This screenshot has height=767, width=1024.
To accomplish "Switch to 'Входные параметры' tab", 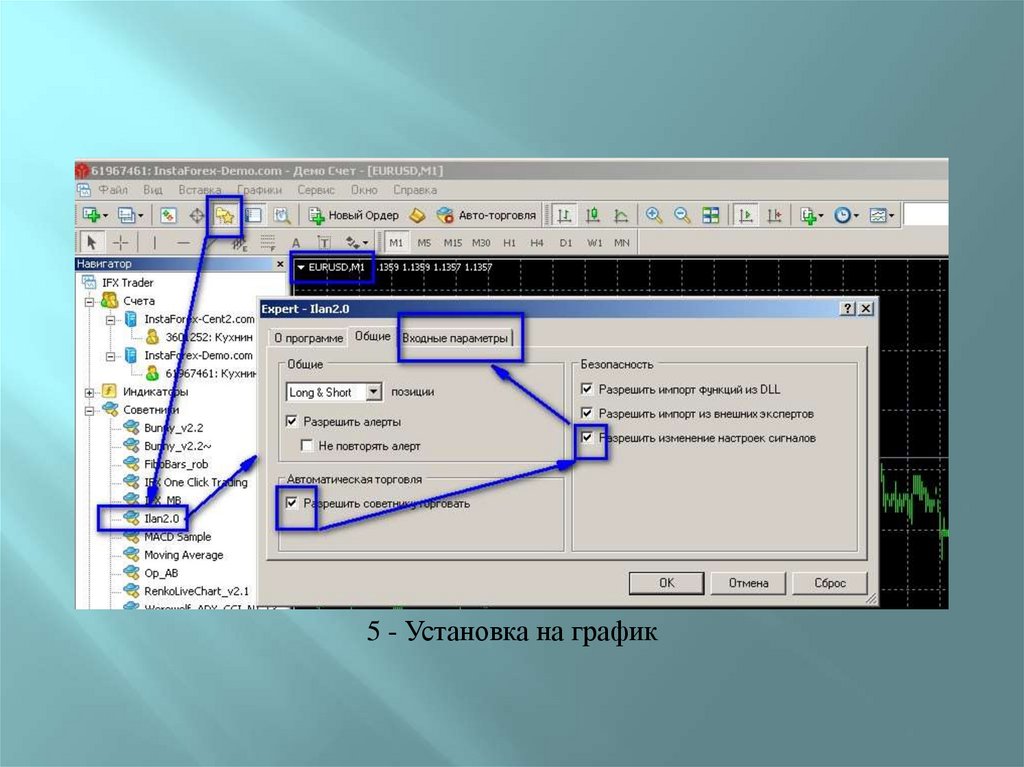I will [455, 338].
